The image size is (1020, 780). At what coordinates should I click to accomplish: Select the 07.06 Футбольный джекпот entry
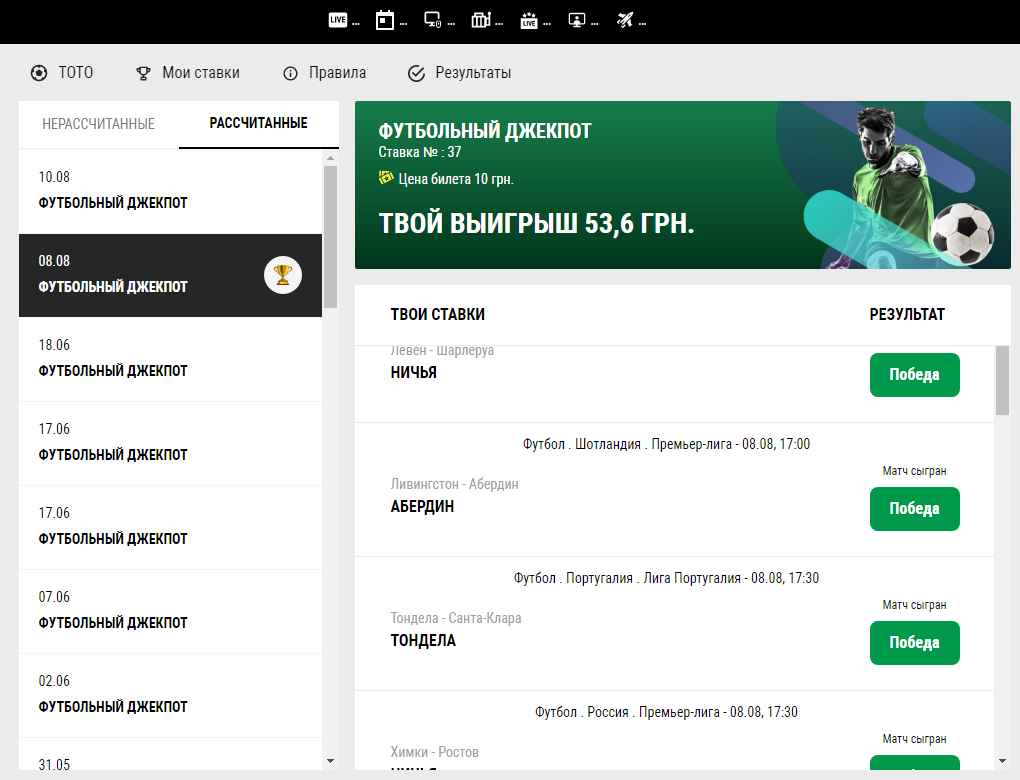coord(170,612)
